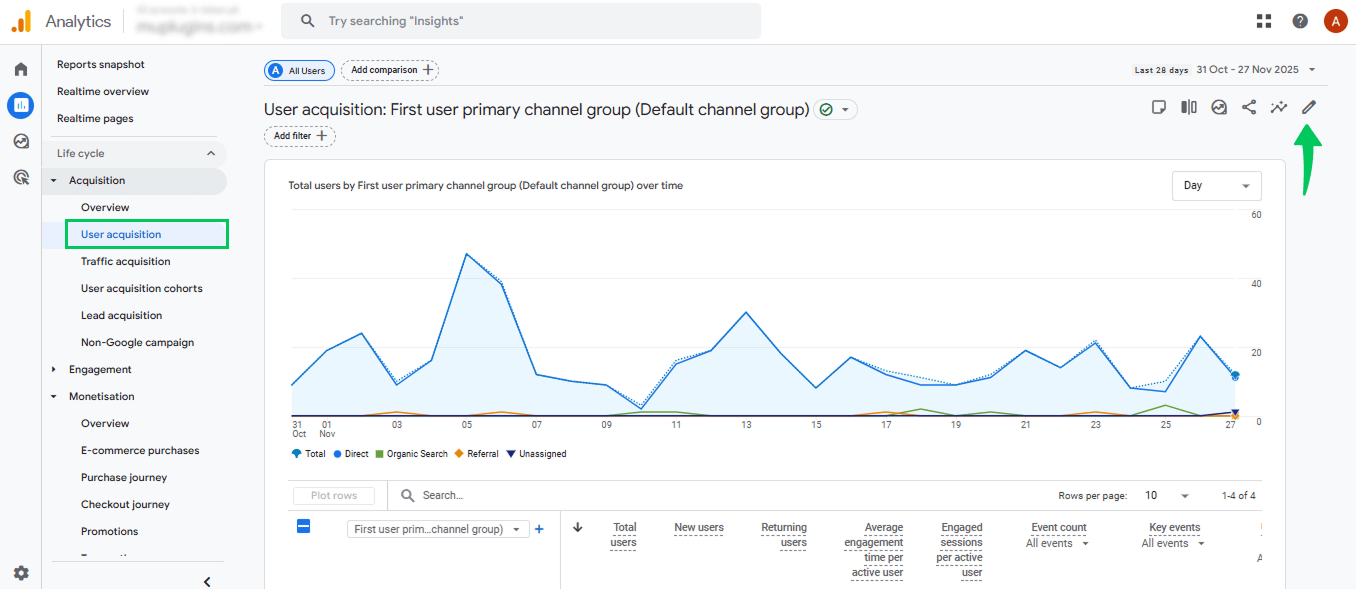
Task: Open the Day granularity dropdown
Action: 1216,186
